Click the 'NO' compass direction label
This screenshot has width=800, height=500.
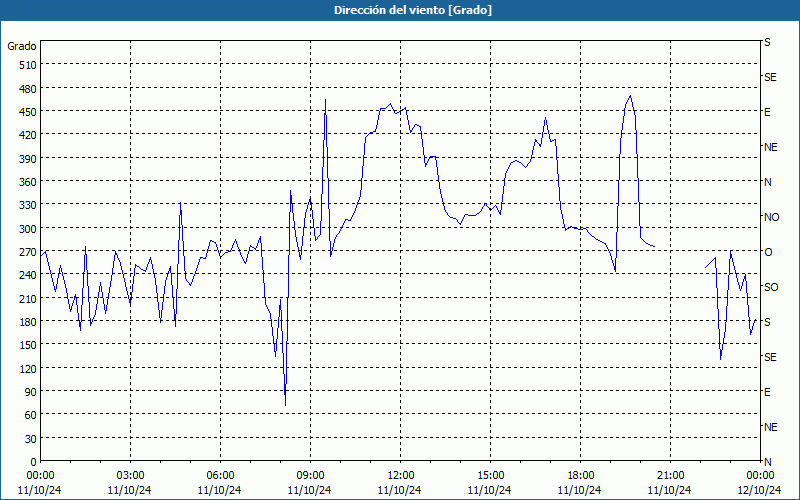(x=771, y=217)
